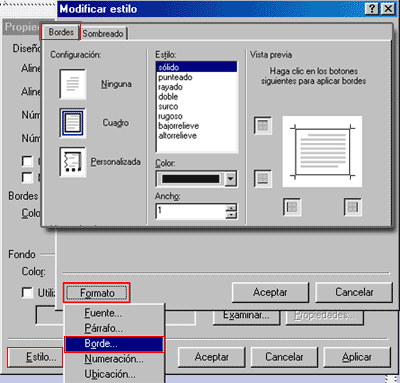The image size is (400, 383).
Task: Click Cancelar in Modificar estilo dialog
Action: coord(354,292)
